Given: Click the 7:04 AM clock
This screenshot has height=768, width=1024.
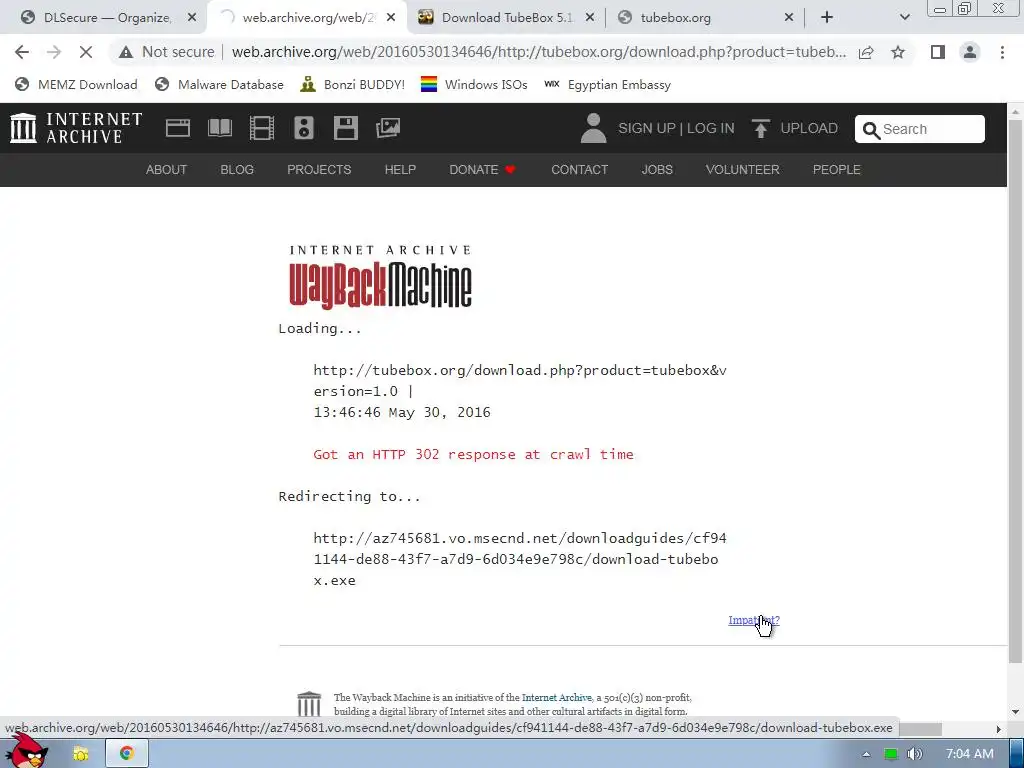Looking at the screenshot, I should (970, 754).
